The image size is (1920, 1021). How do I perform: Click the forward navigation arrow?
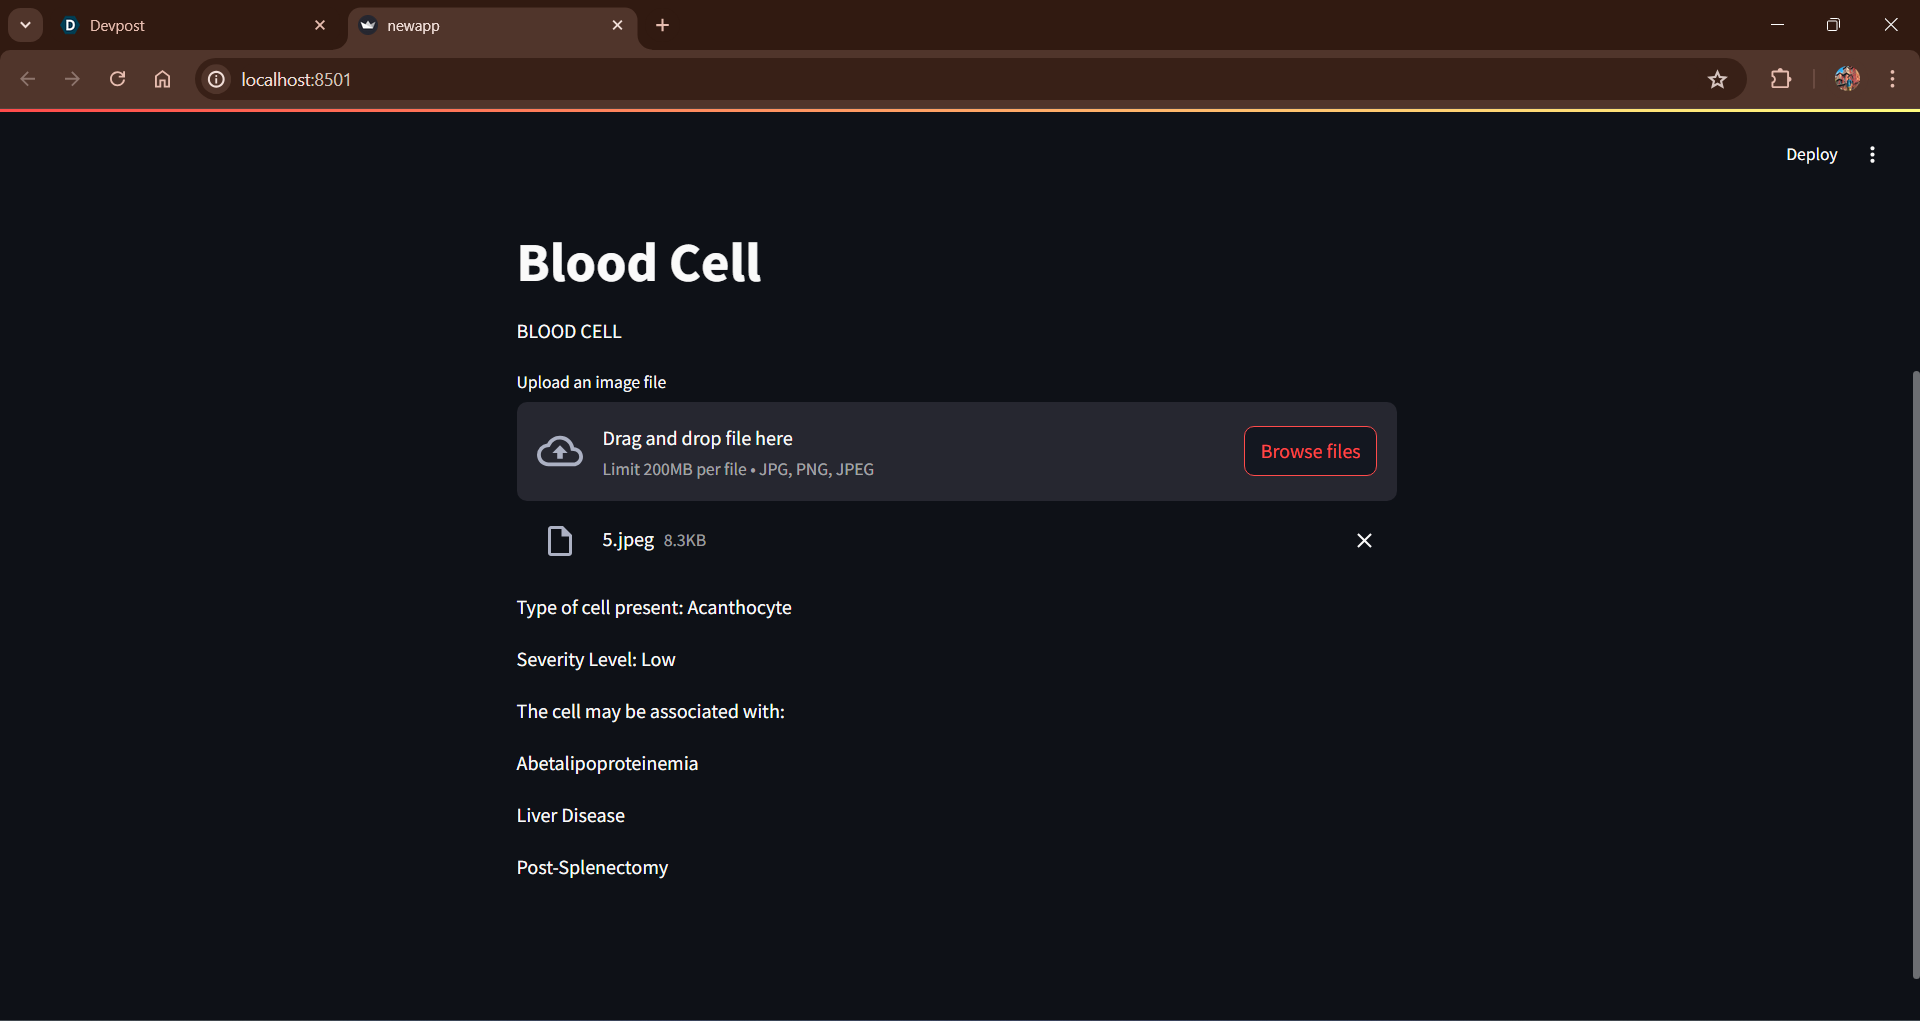(72, 79)
